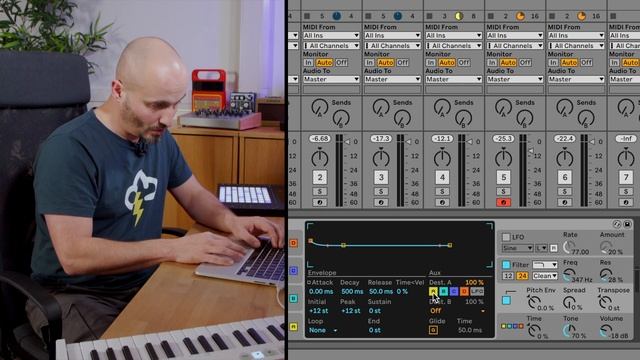Open yellow oscillator A tab on left edge
Viewport: 640px width, 360px height.
point(293,327)
